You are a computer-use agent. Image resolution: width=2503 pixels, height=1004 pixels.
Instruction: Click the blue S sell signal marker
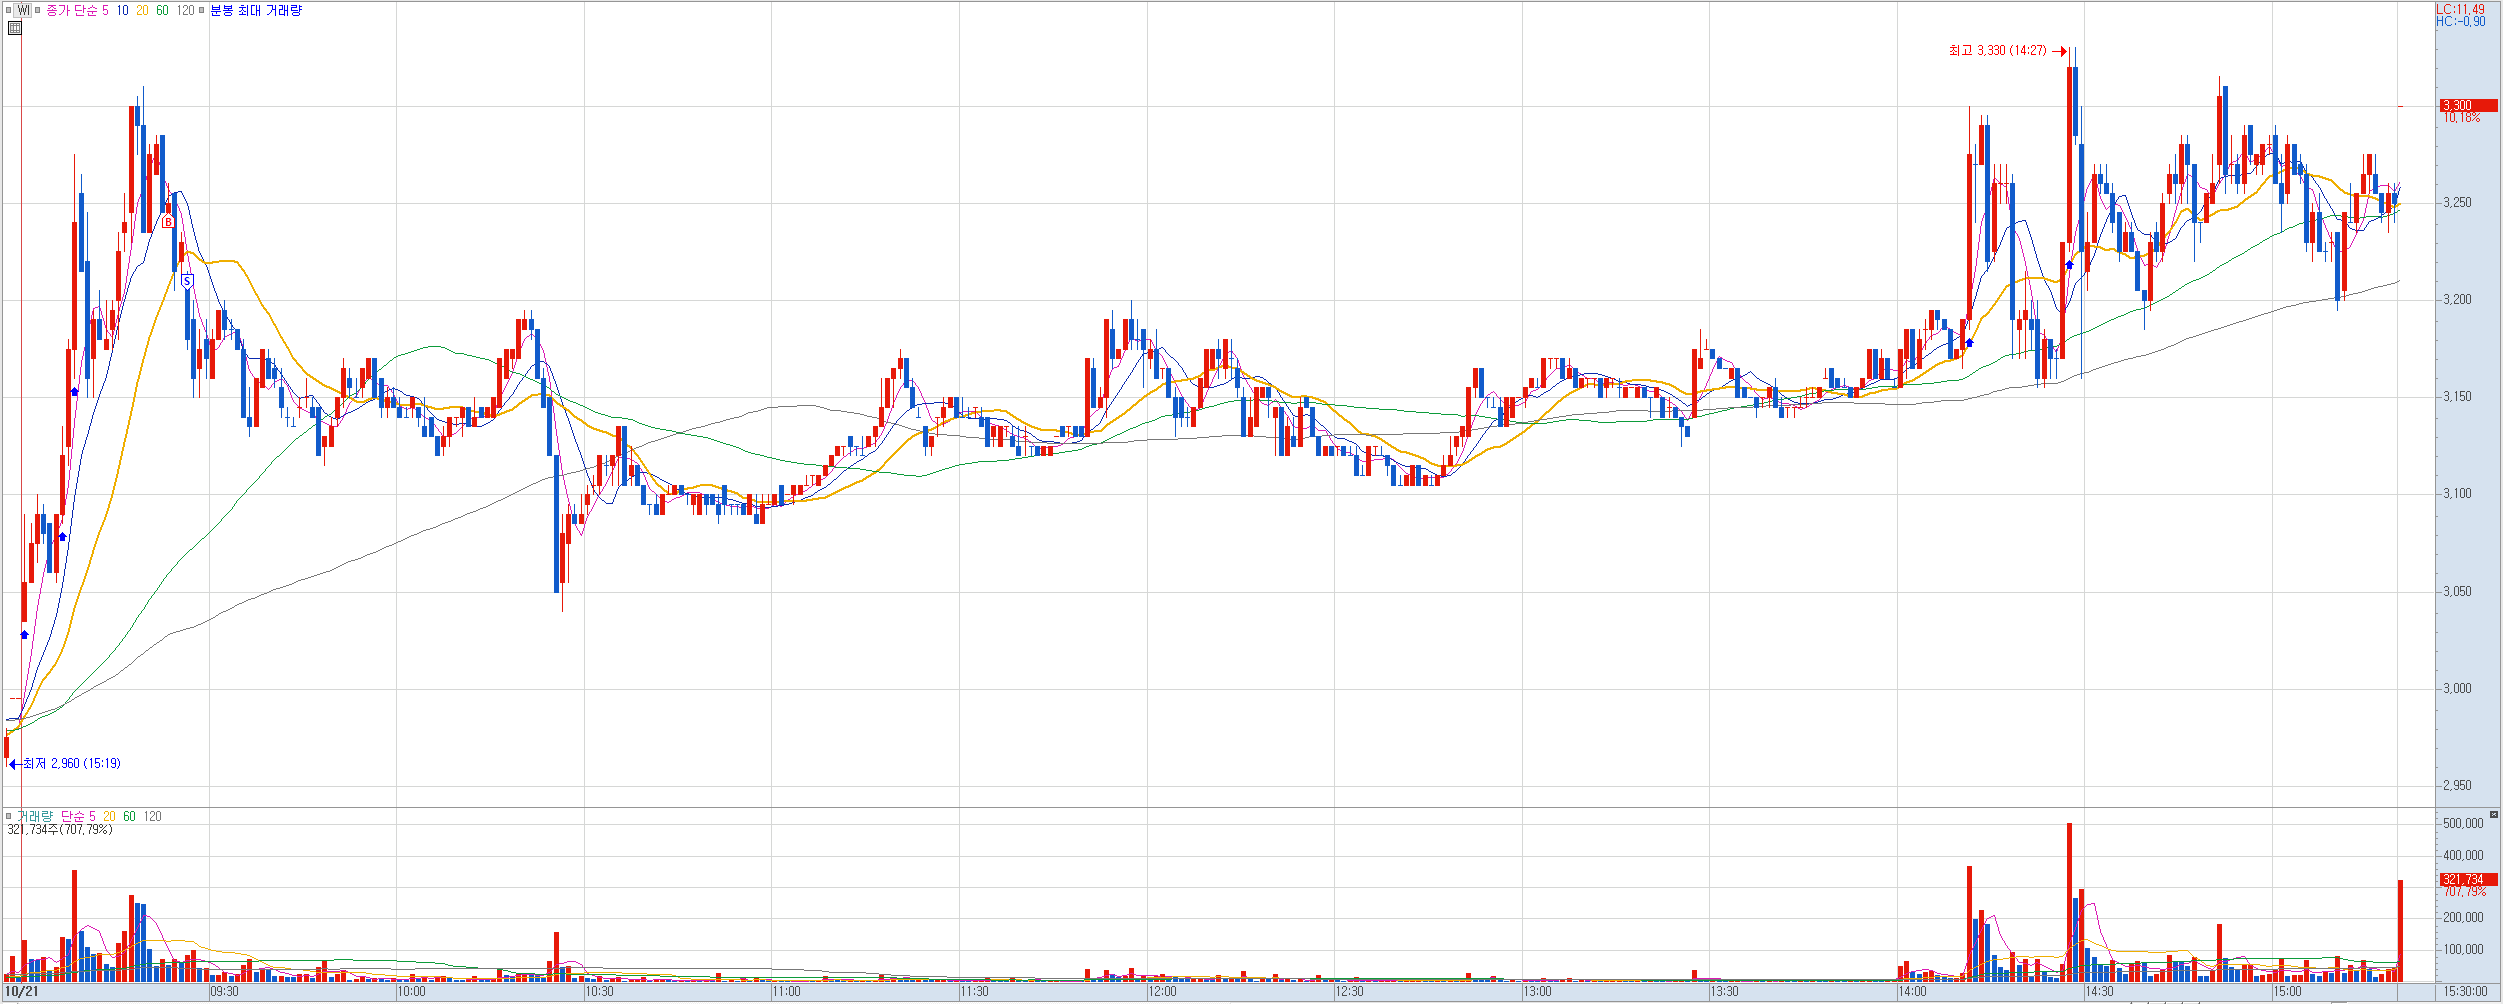click(x=187, y=282)
